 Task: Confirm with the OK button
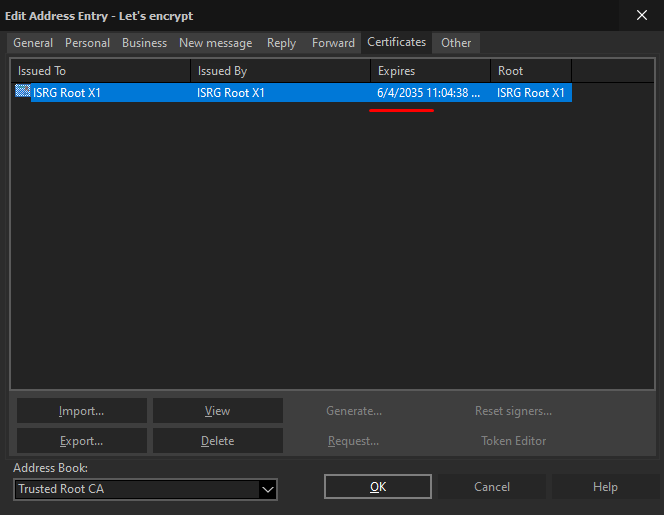pos(378,487)
